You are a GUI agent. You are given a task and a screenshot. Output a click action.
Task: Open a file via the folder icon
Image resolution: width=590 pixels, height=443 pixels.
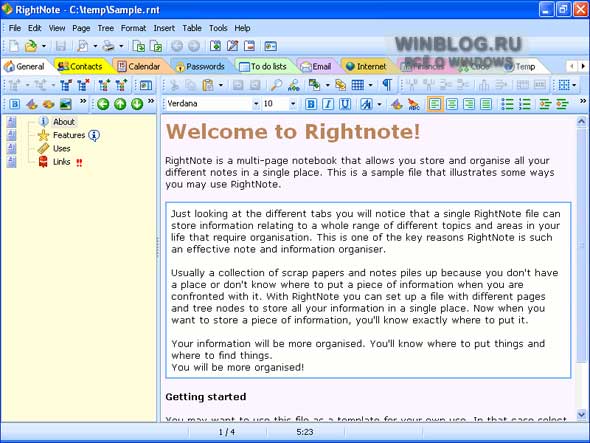(x=31, y=46)
